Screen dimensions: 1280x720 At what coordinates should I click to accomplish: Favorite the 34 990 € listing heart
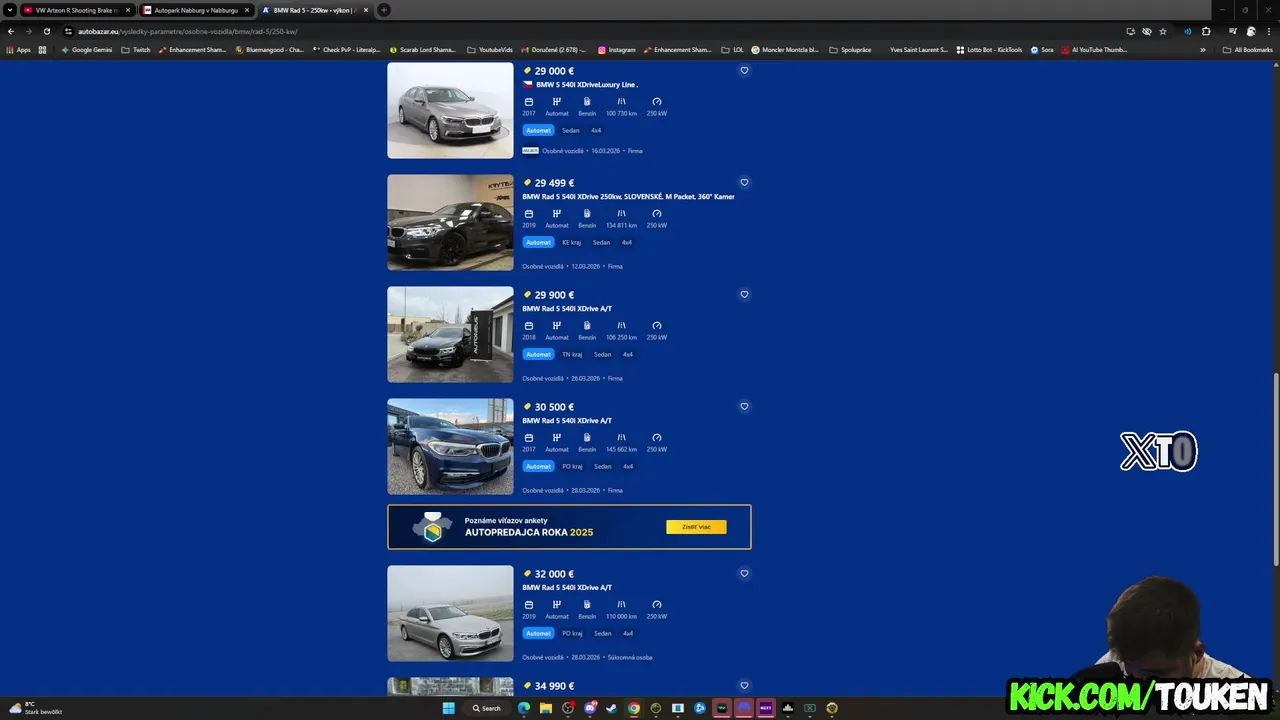coord(744,686)
